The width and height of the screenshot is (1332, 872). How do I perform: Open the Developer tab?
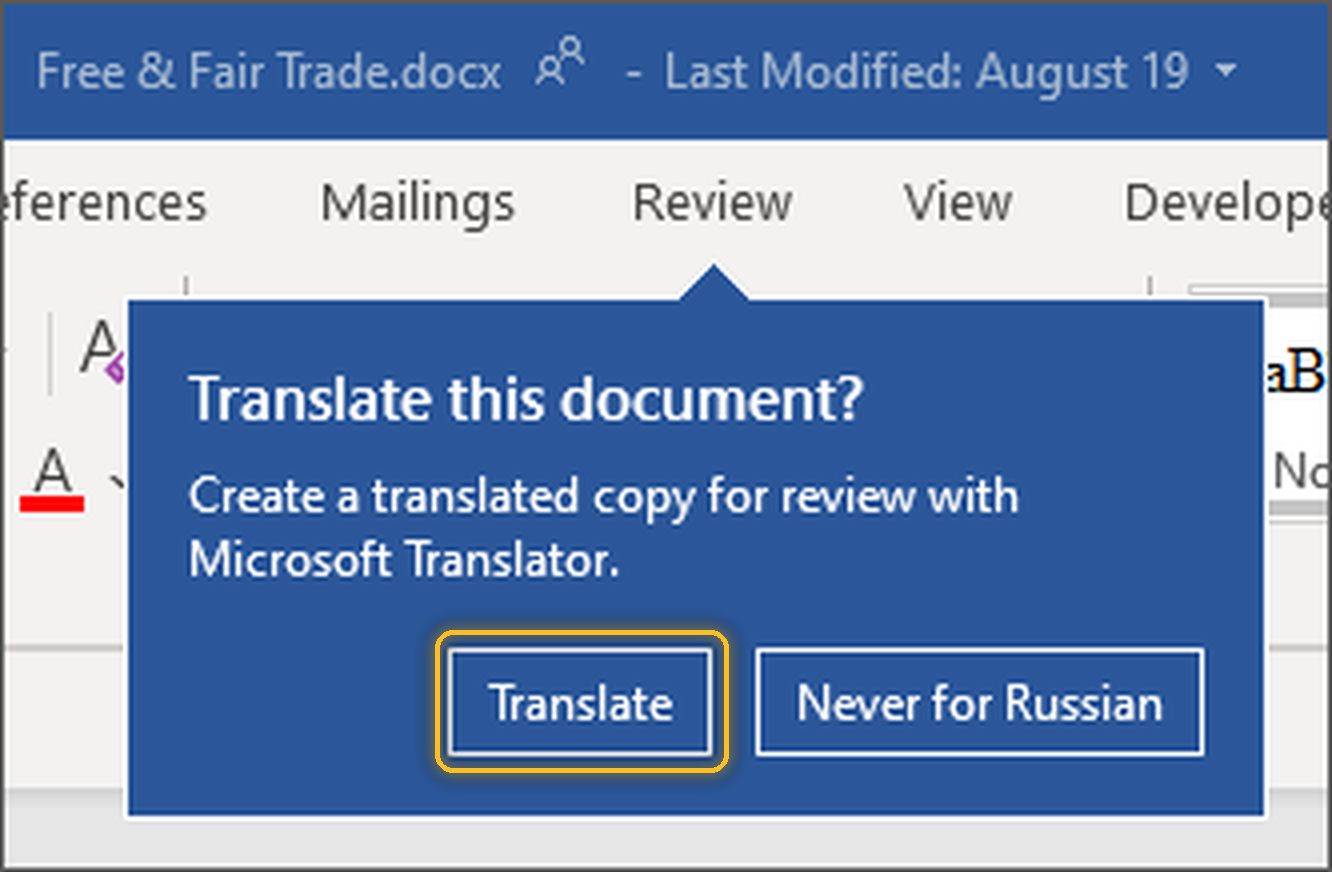click(x=1228, y=203)
